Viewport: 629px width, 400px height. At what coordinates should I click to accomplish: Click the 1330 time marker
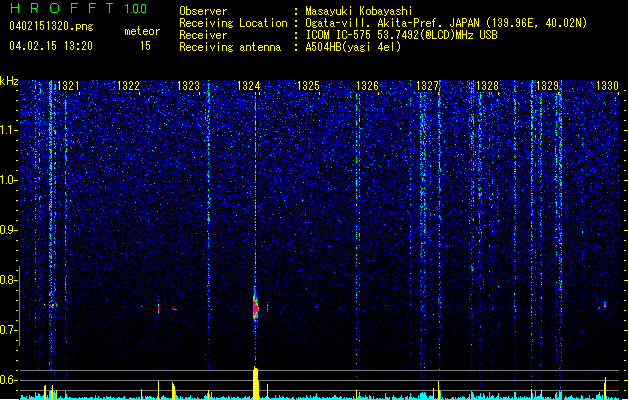point(607,86)
